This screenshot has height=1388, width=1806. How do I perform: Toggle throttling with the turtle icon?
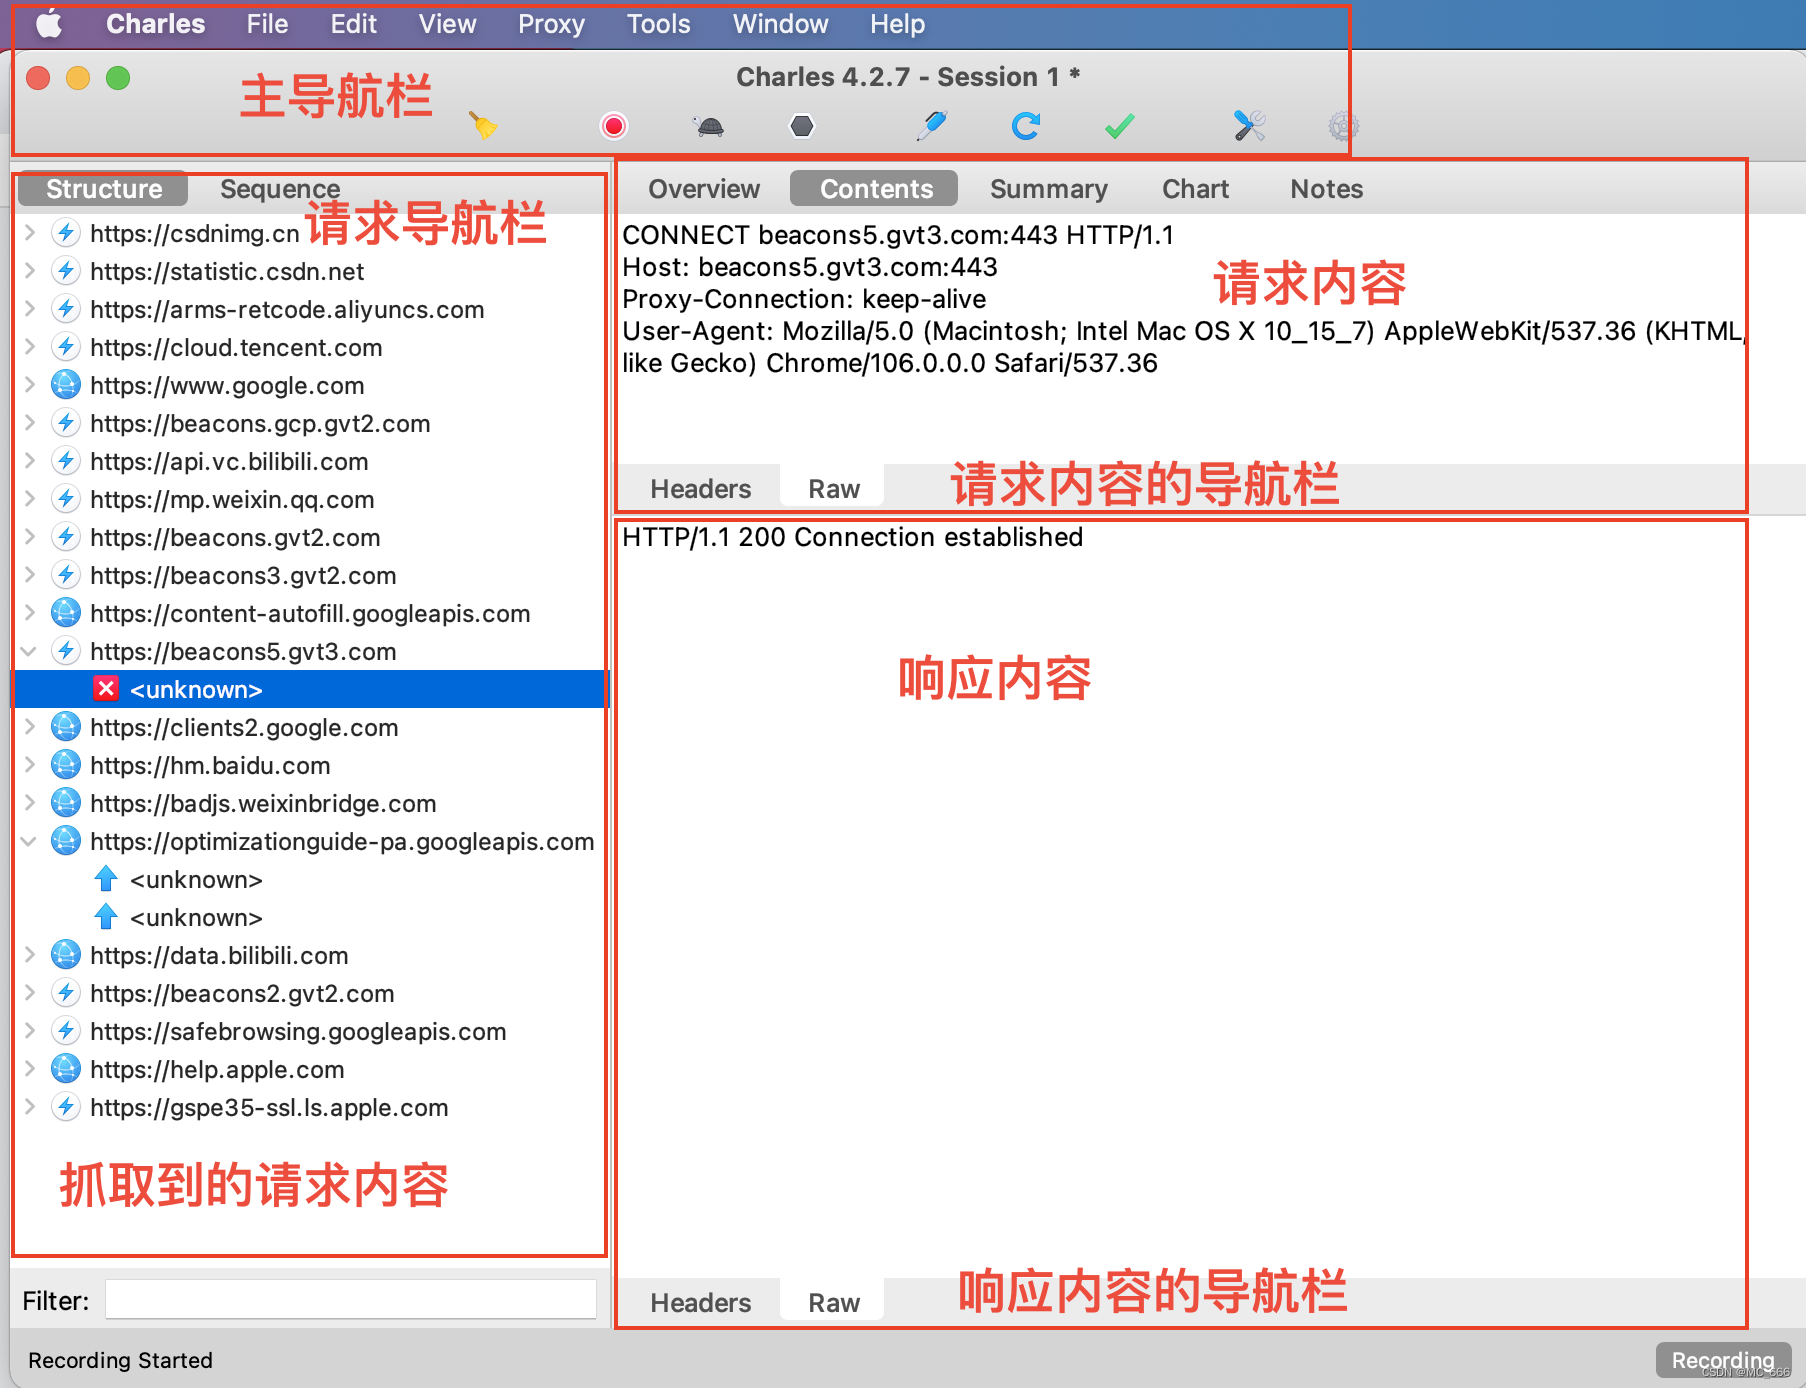[x=709, y=126]
